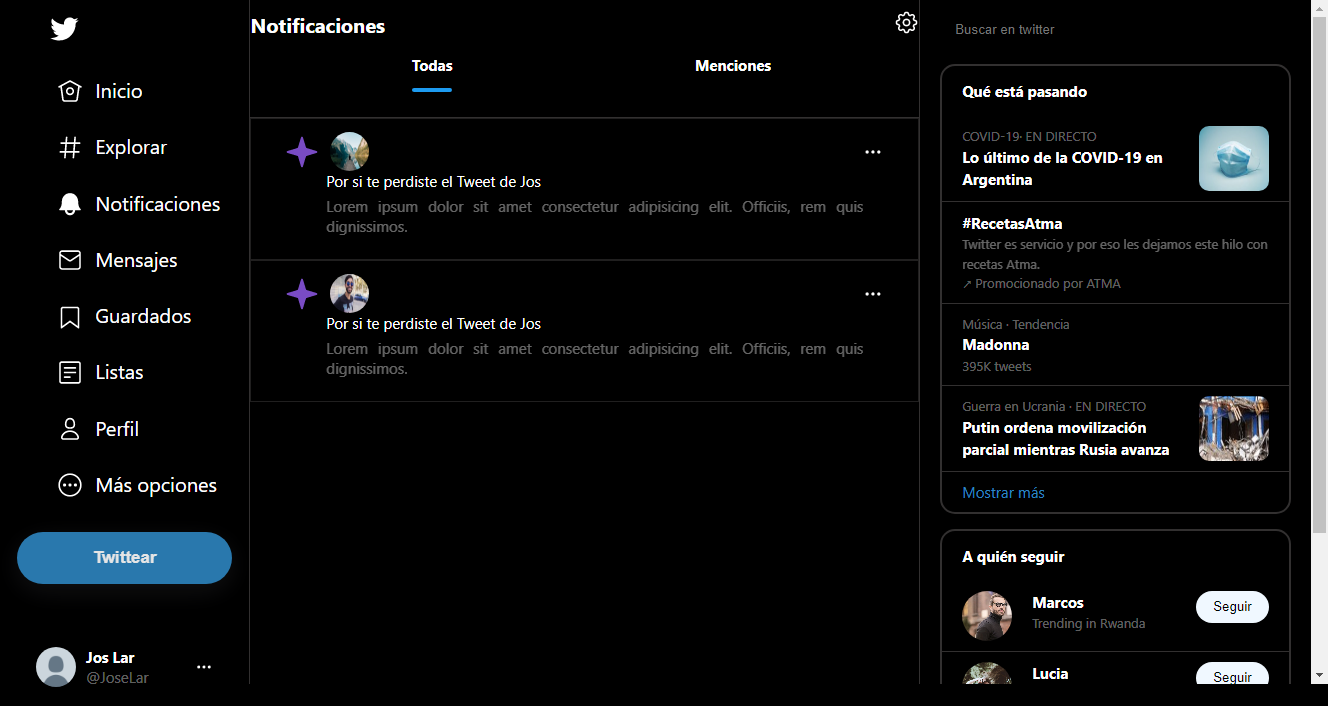The height and width of the screenshot is (706, 1328).
Task: Click the Twittear button
Action: (124, 557)
